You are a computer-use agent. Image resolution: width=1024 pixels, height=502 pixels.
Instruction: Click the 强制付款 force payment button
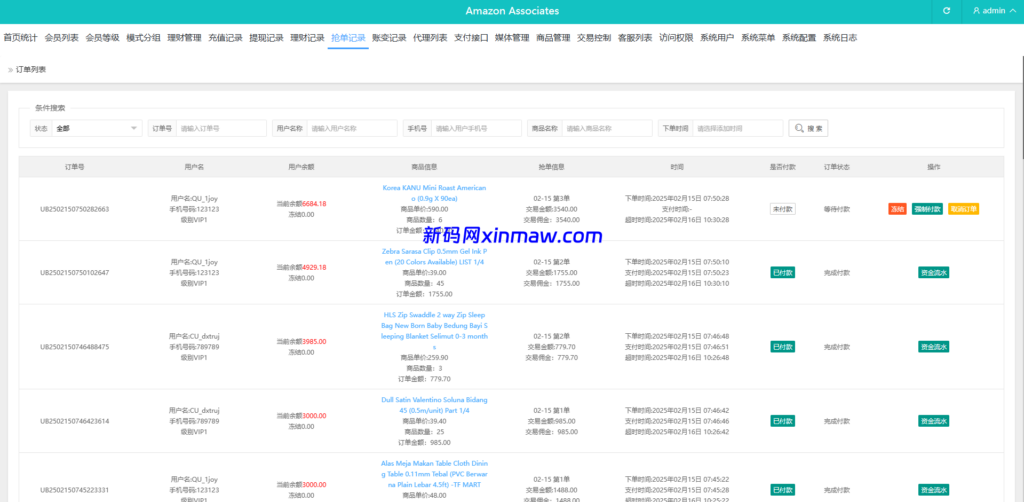927,210
